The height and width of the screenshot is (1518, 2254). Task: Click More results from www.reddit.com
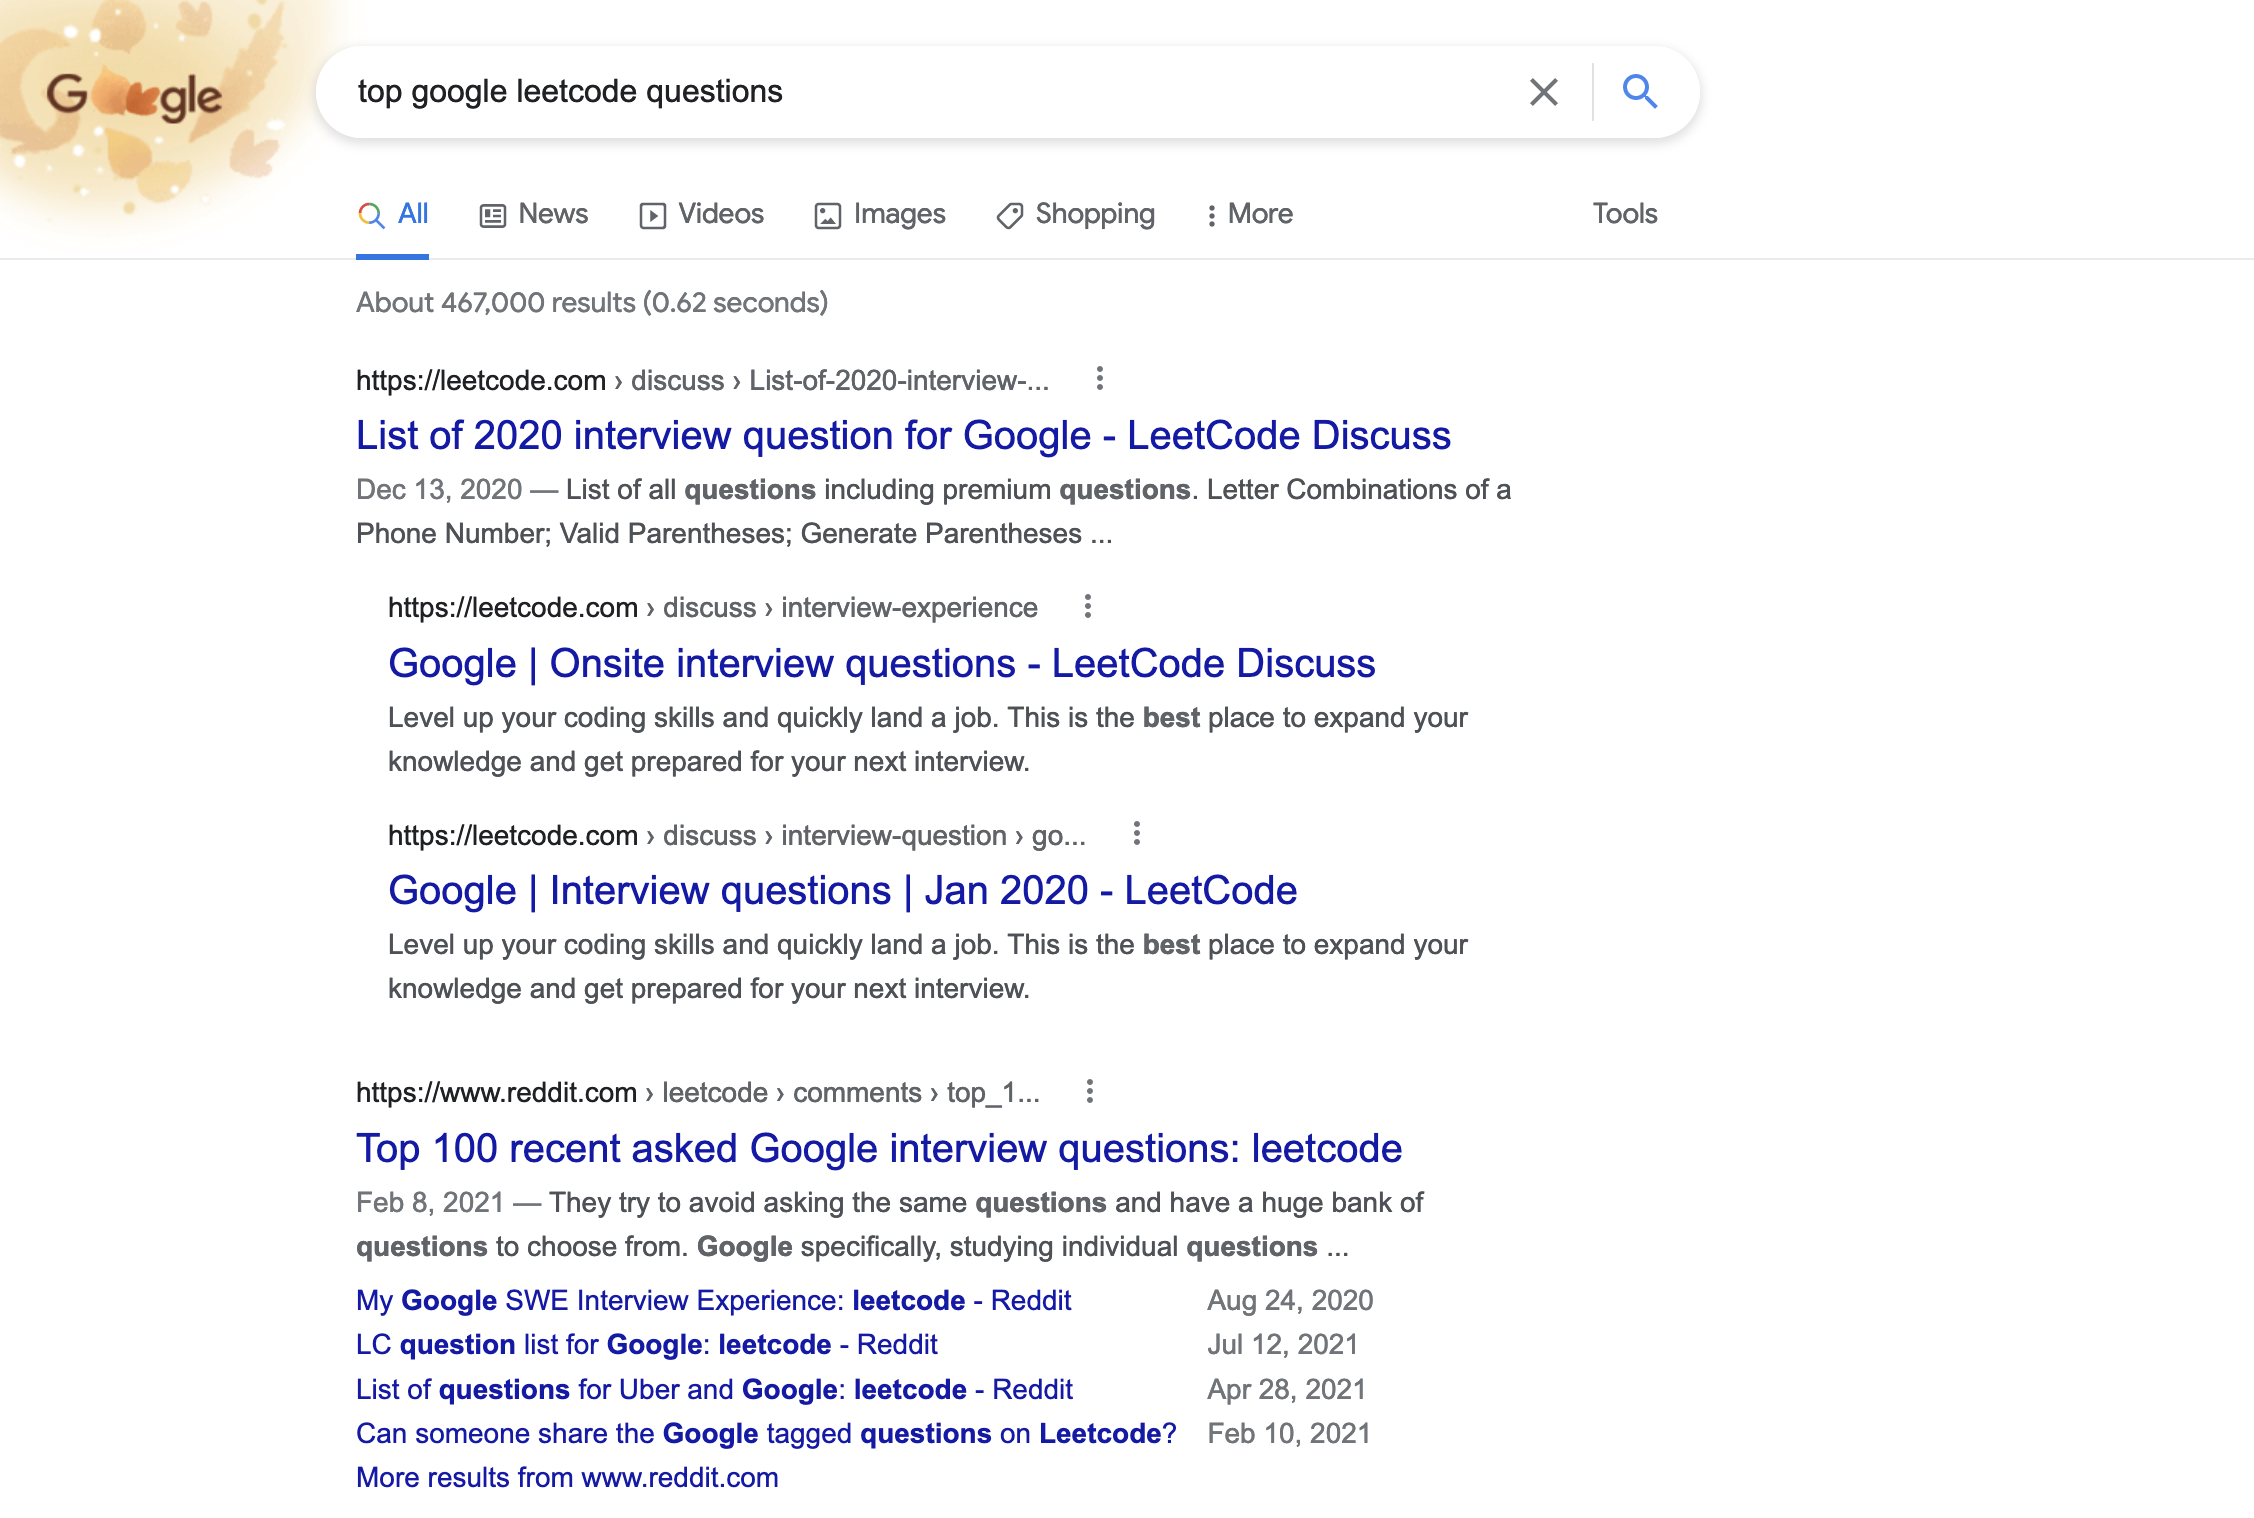point(566,1478)
